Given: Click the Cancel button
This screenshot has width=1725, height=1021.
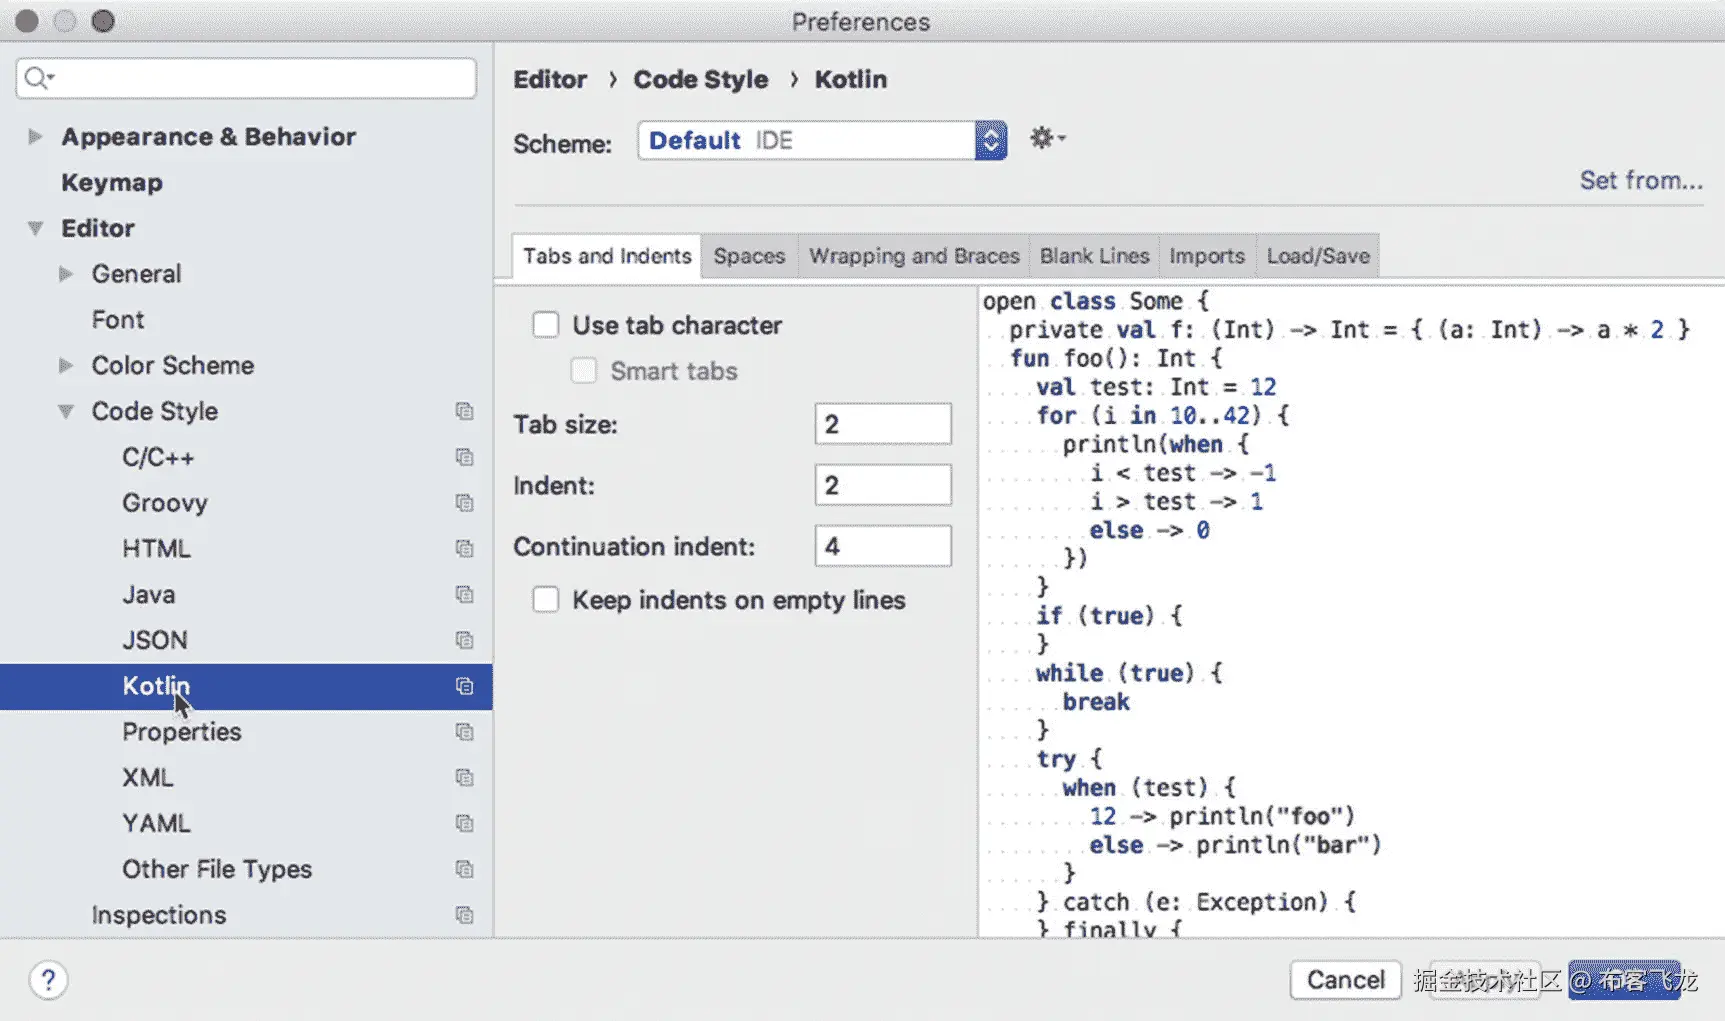Looking at the screenshot, I should (1345, 980).
